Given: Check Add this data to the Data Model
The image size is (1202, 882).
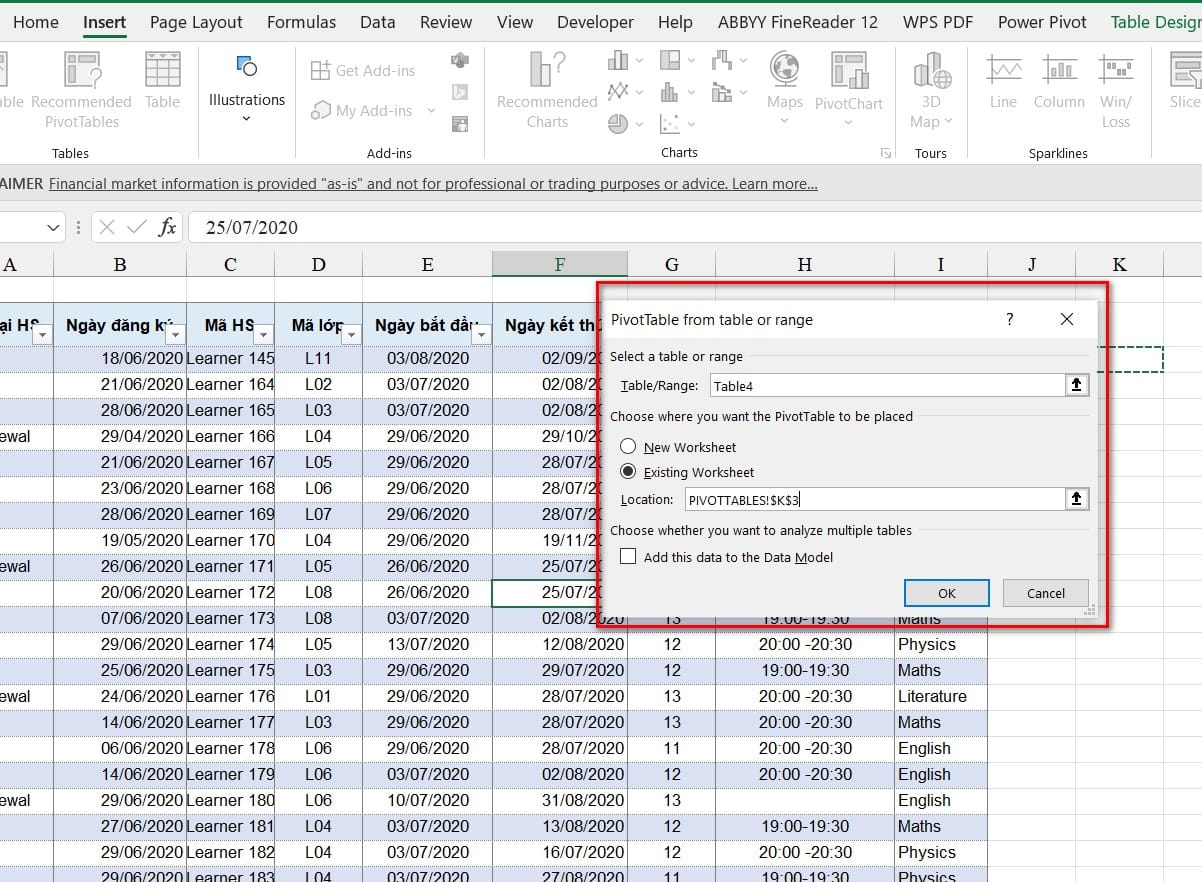Looking at the screenshot, I should [628, 557].
